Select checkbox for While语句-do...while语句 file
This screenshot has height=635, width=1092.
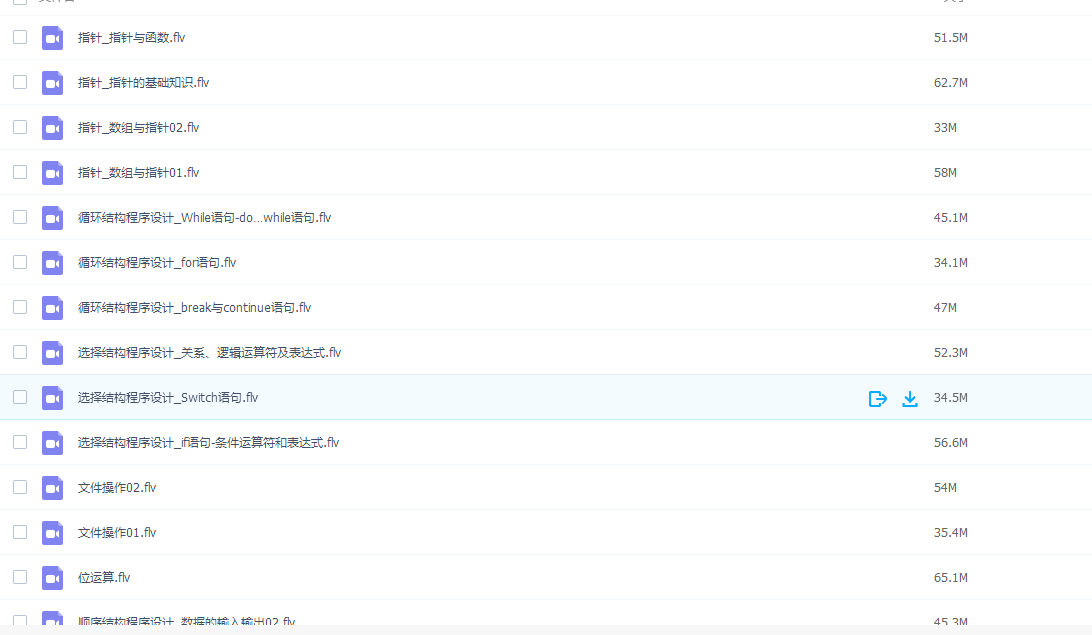point(20,217)
